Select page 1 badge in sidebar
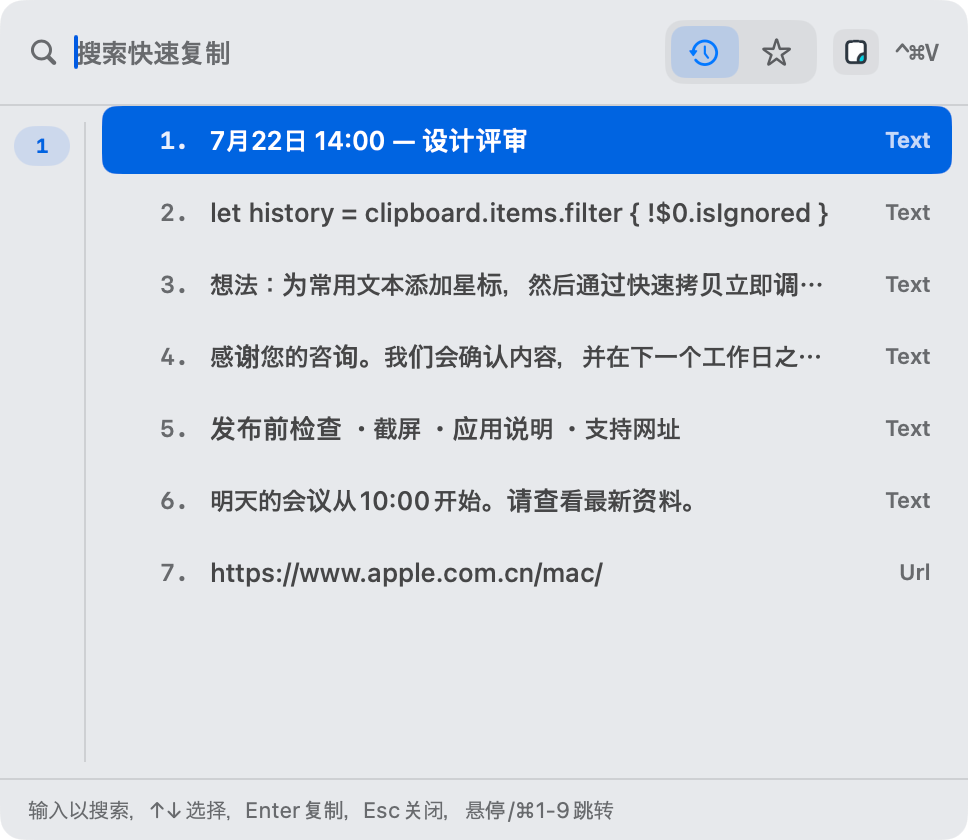 pos(42,146)
